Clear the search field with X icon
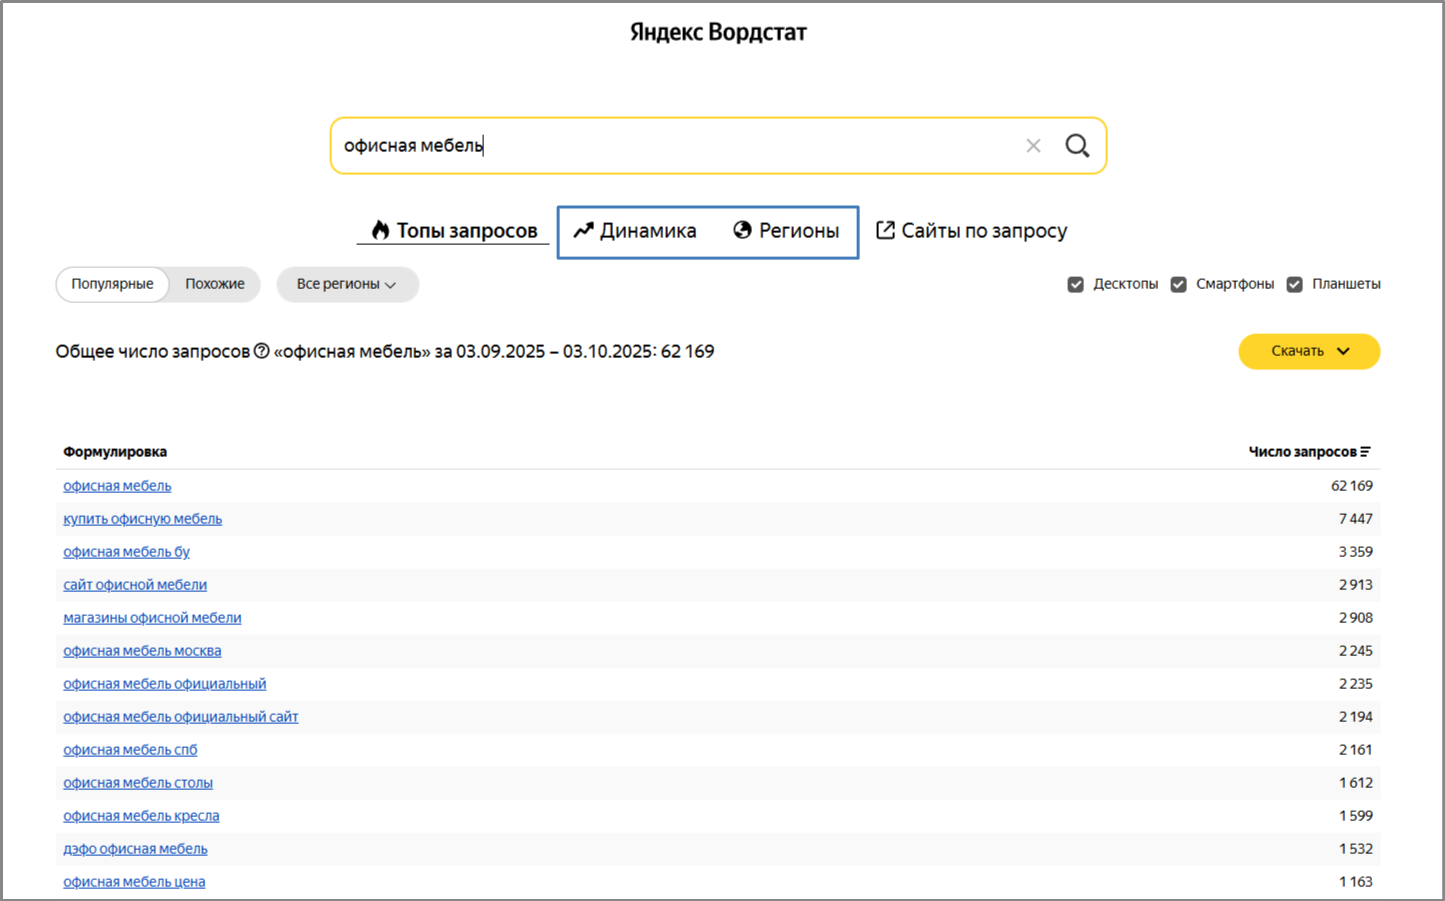This screenshot has width=1445, height=901. [x=1033, y=146]
